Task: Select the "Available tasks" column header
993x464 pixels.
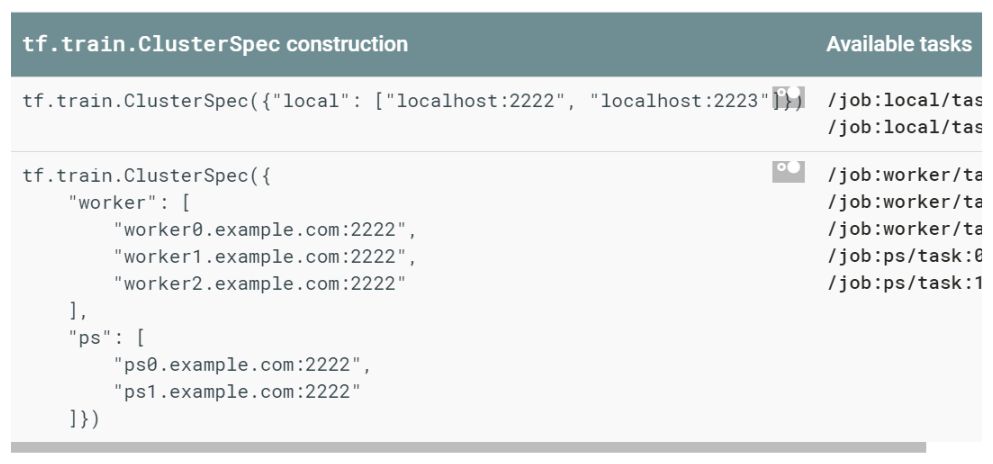Action: tap(899, 44)
